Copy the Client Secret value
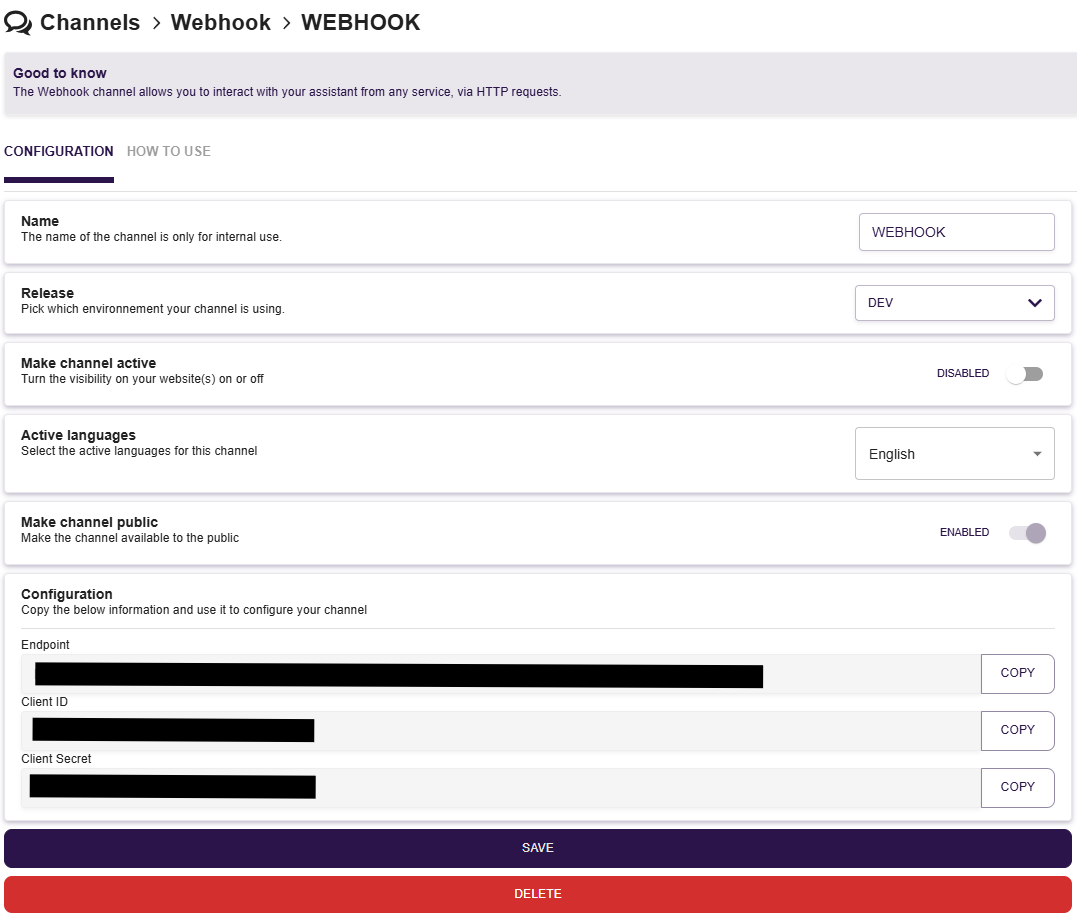The width and height of the screenshot is (1077, 917). [x=1017, y=788]
